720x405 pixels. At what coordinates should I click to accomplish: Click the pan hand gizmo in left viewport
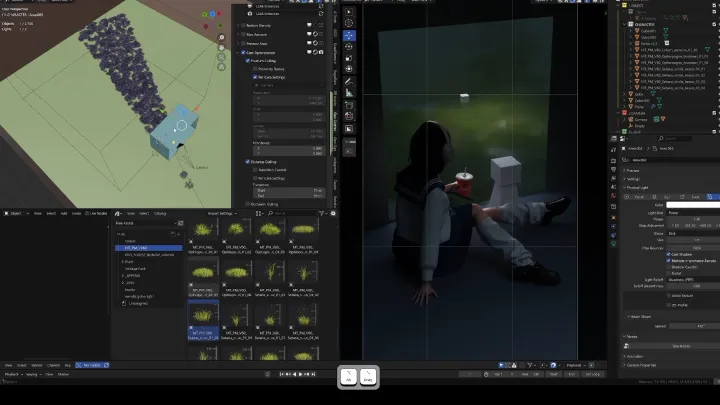pos(222,47)
